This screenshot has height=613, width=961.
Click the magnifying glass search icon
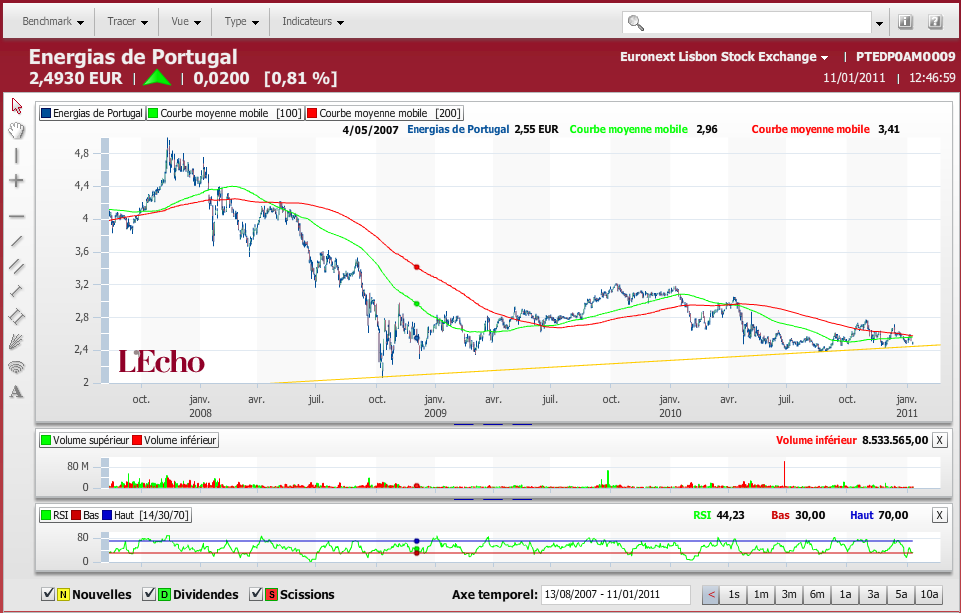coord(636,23)
